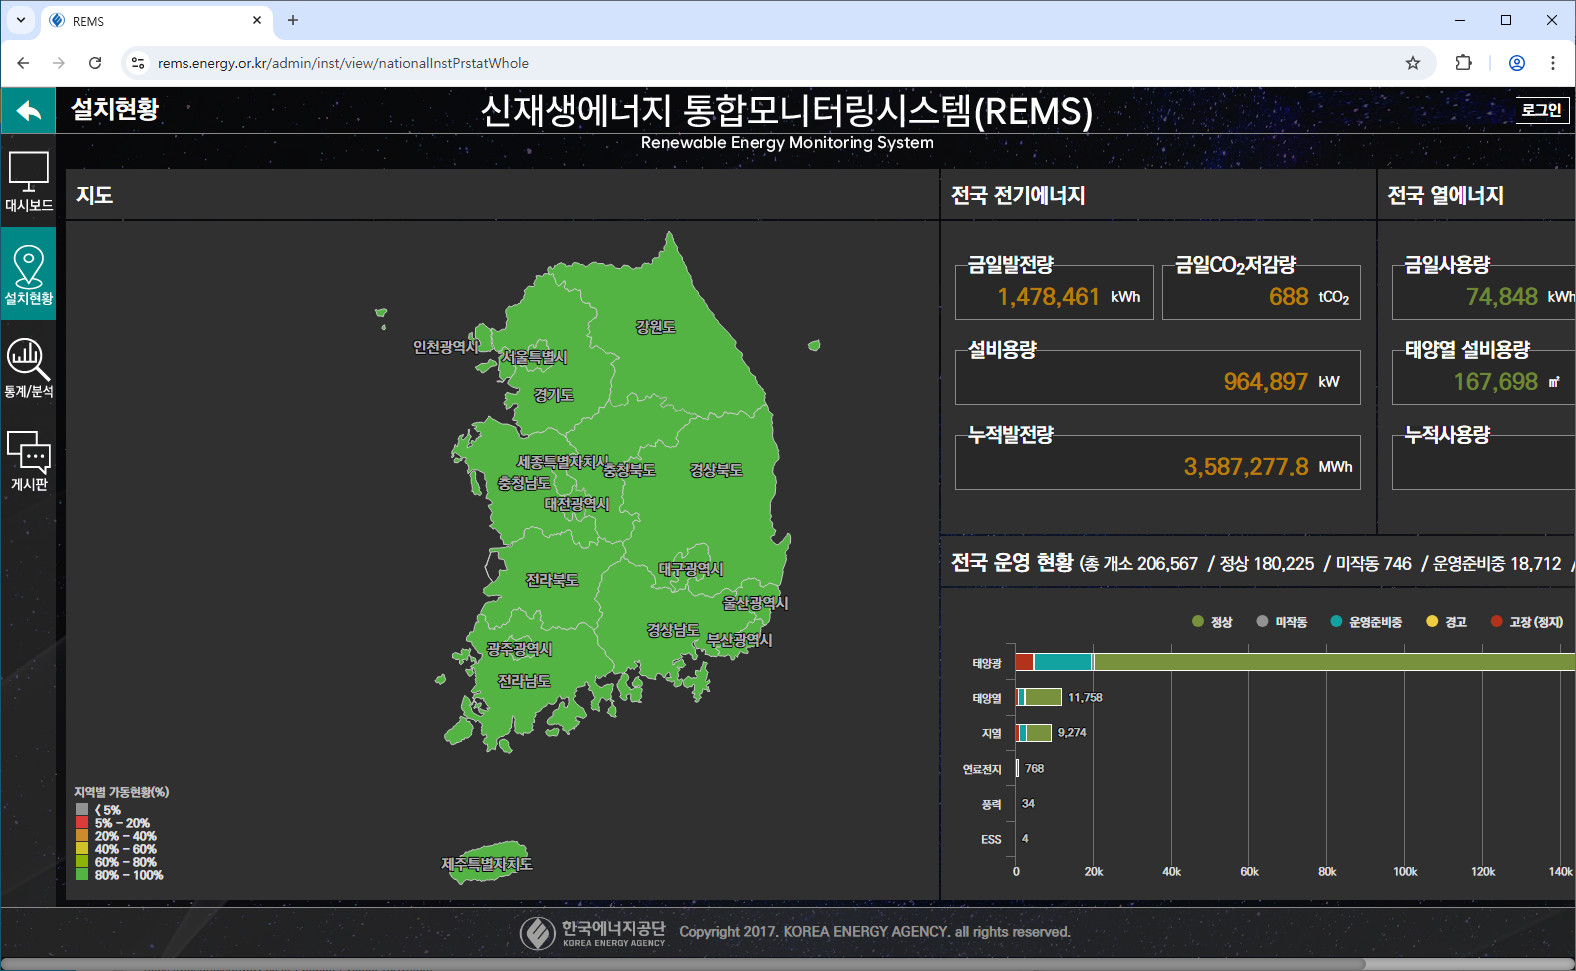Click the 전국 열에너지 panel heading
Image resolution: width=1576 pixels, height=971 pixels.
(1446, 196)
